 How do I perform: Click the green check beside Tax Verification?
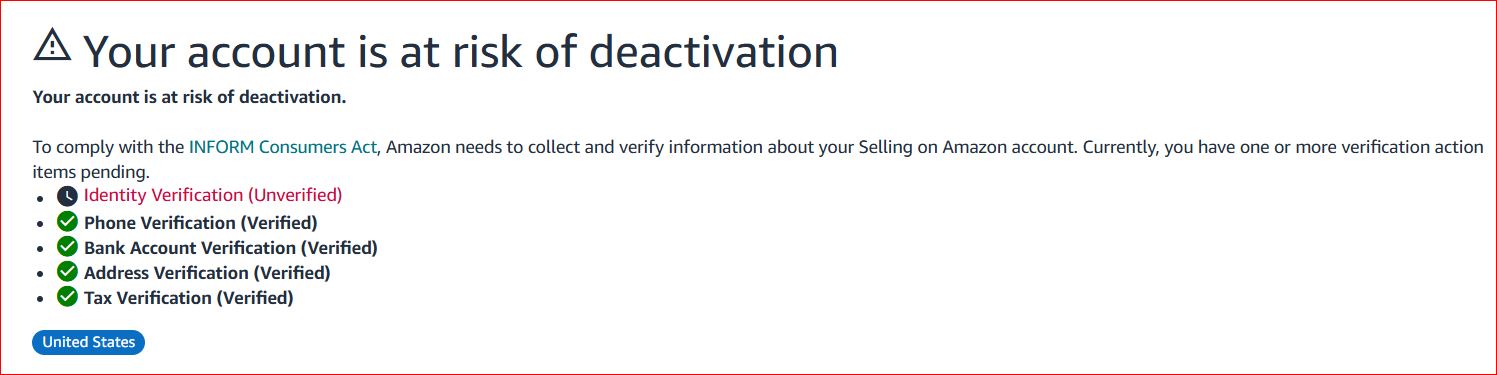click(67, 297)
